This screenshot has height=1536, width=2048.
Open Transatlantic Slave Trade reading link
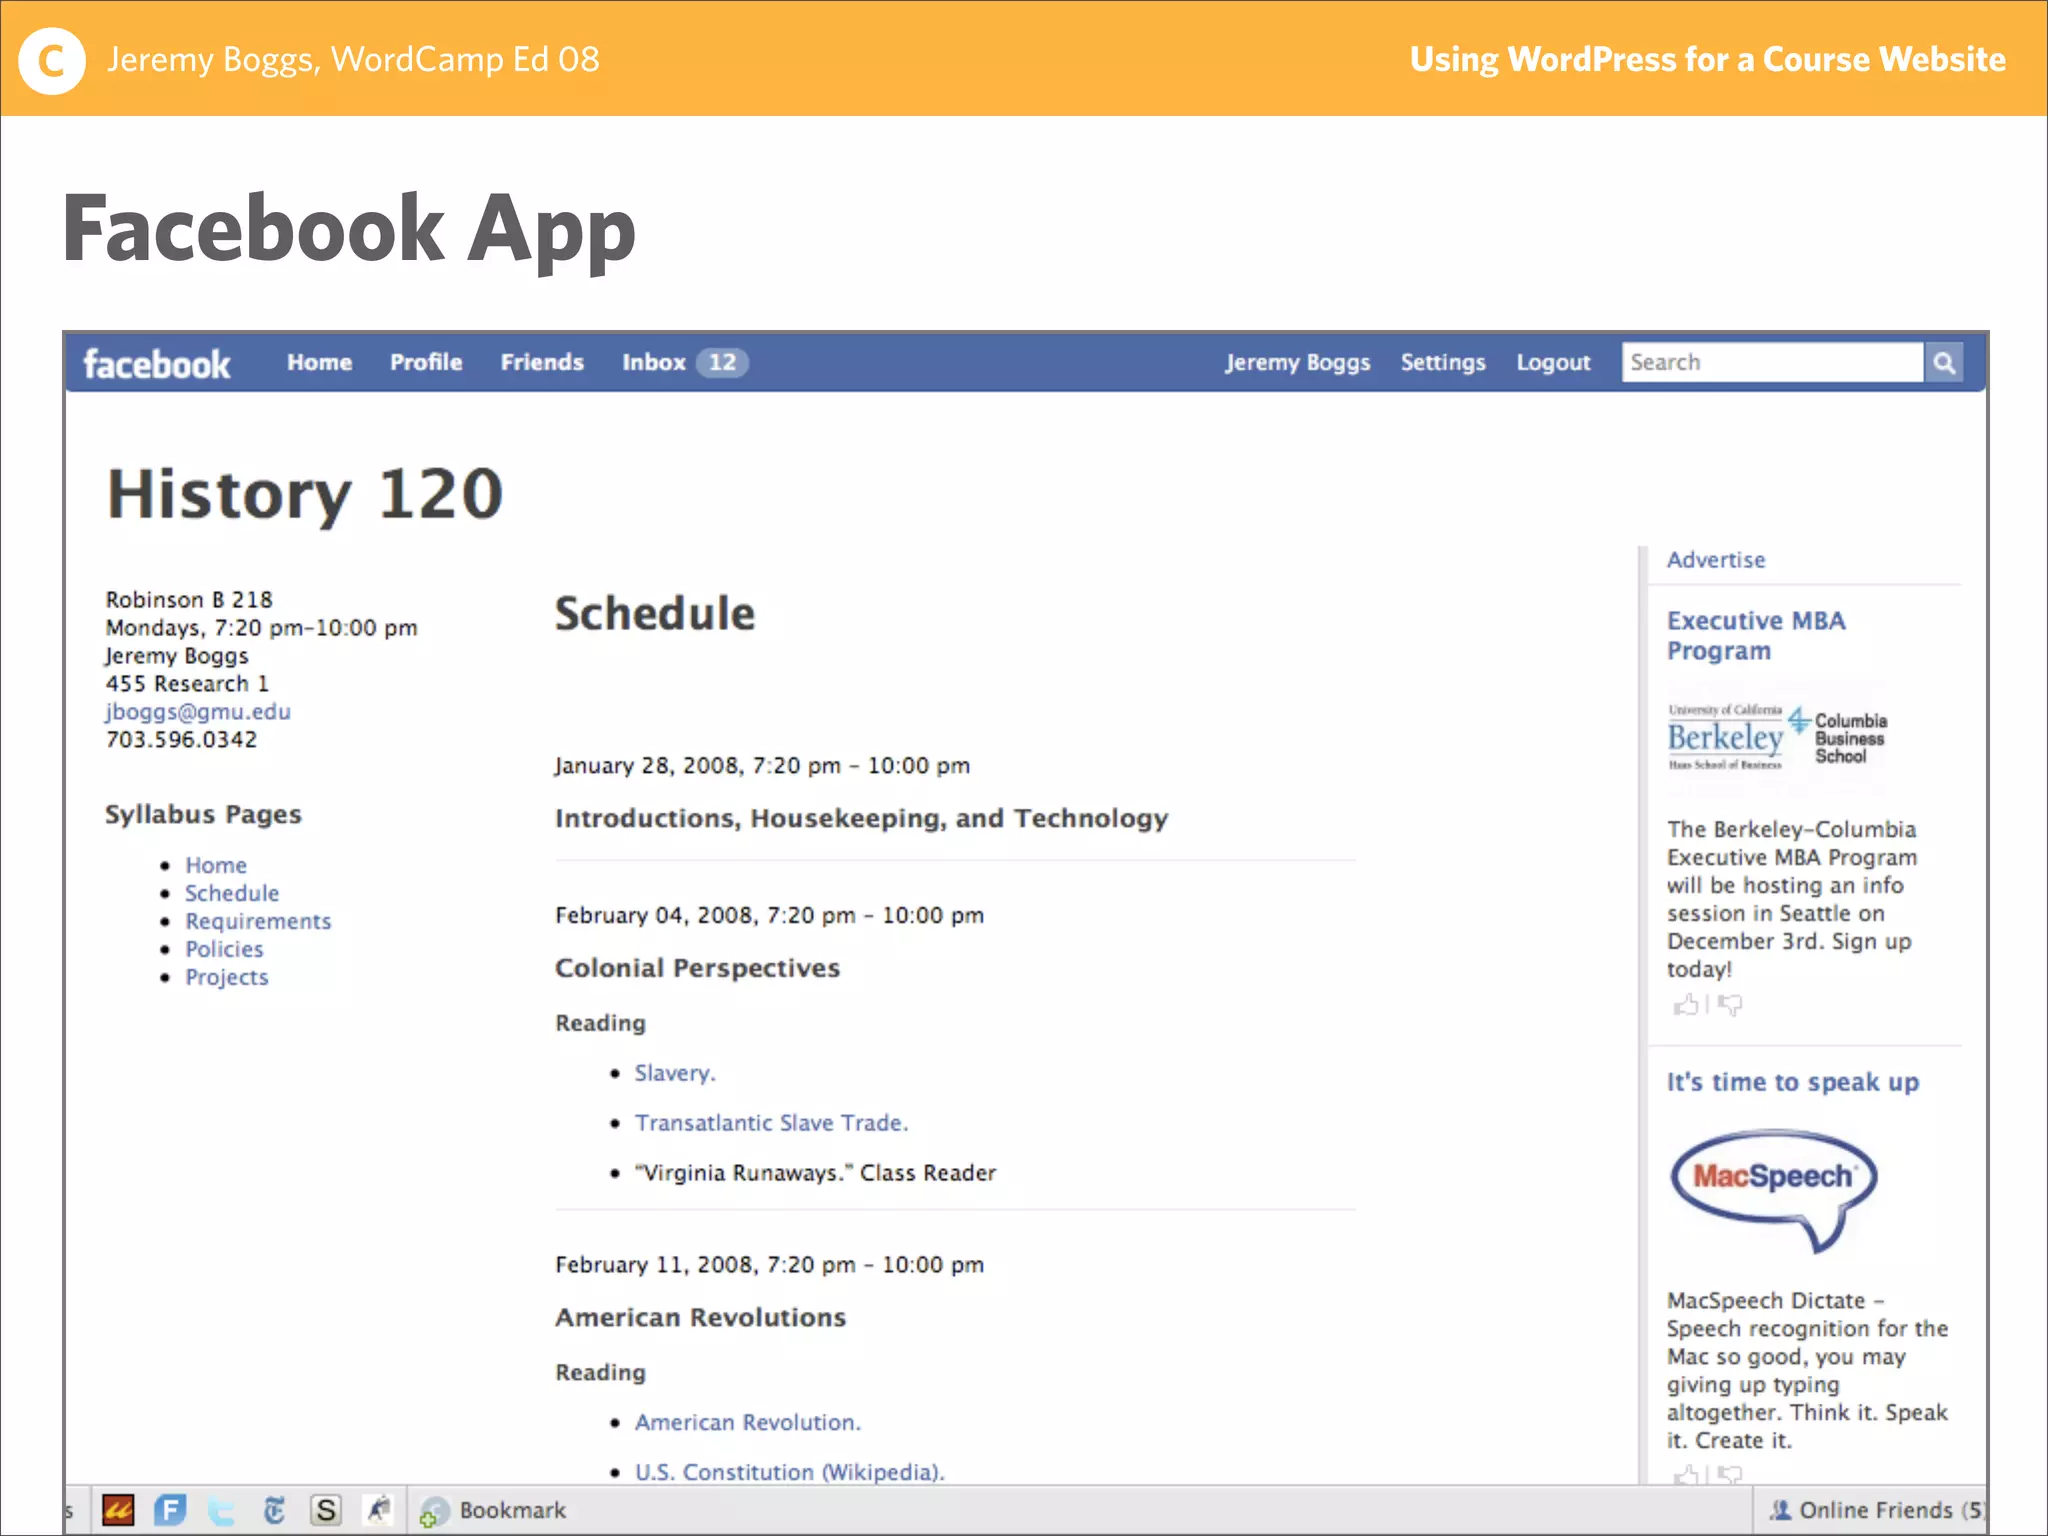click(771, 1123)
